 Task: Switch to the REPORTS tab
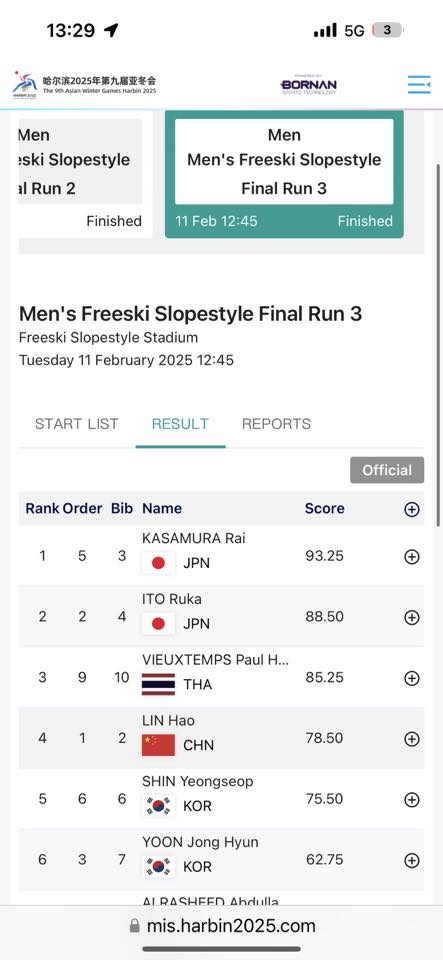pos(276,424)
